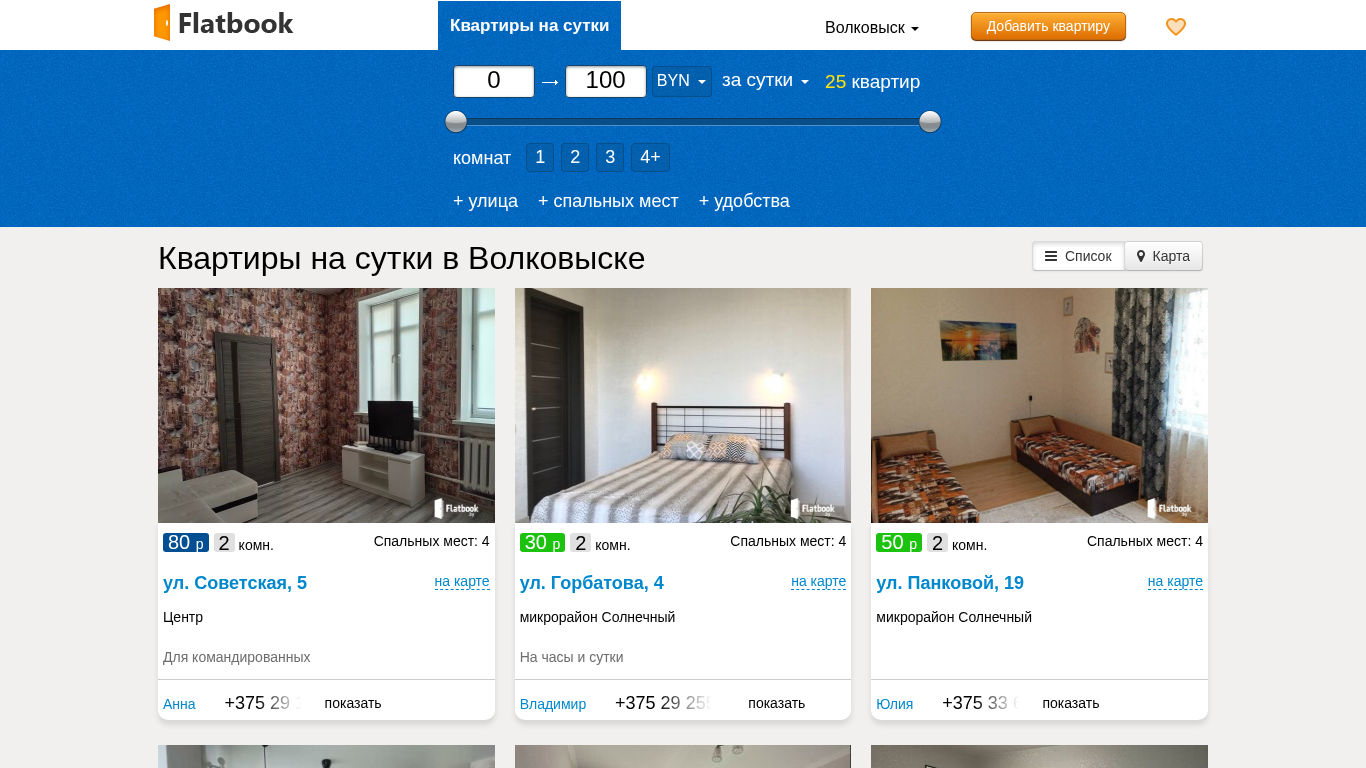Click the Квартиры на сутки в Волковыске heading
Screen dimensions: 1366x768
[x=402, y=258]
